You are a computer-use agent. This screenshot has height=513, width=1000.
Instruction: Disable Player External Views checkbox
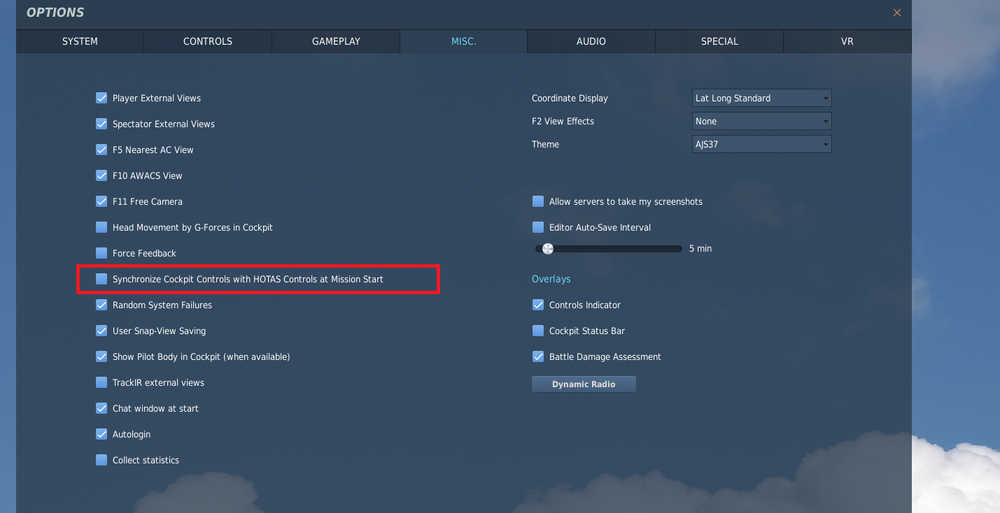point(101,98)
